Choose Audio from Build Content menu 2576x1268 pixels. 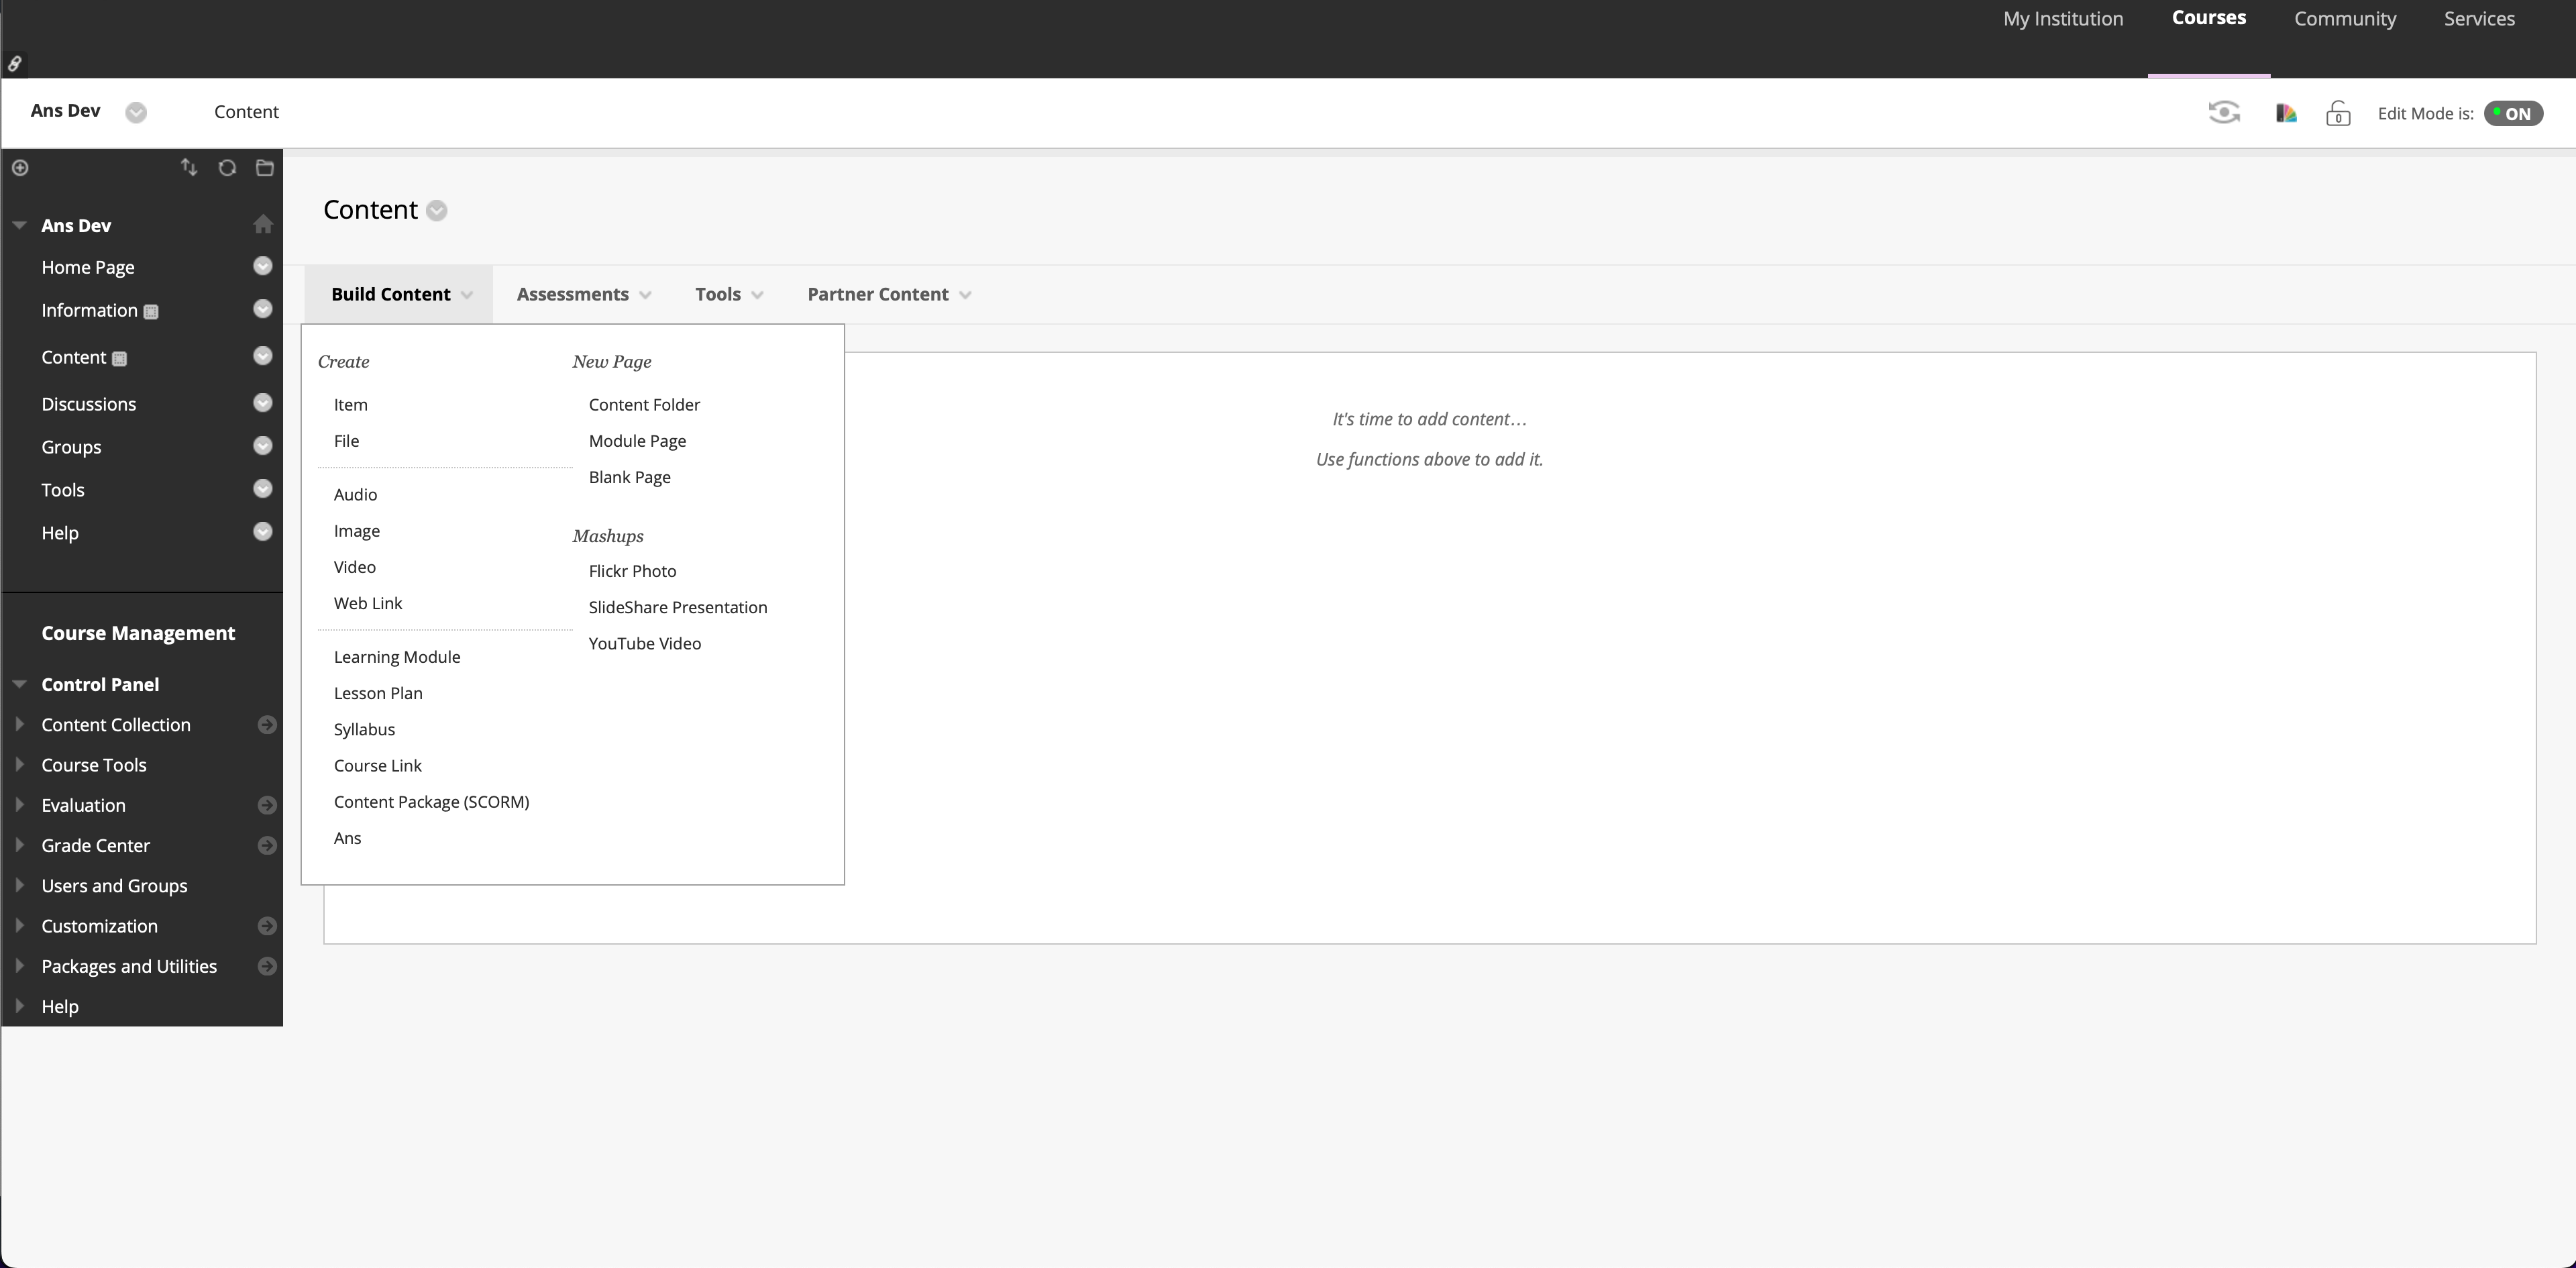point(355,495)
